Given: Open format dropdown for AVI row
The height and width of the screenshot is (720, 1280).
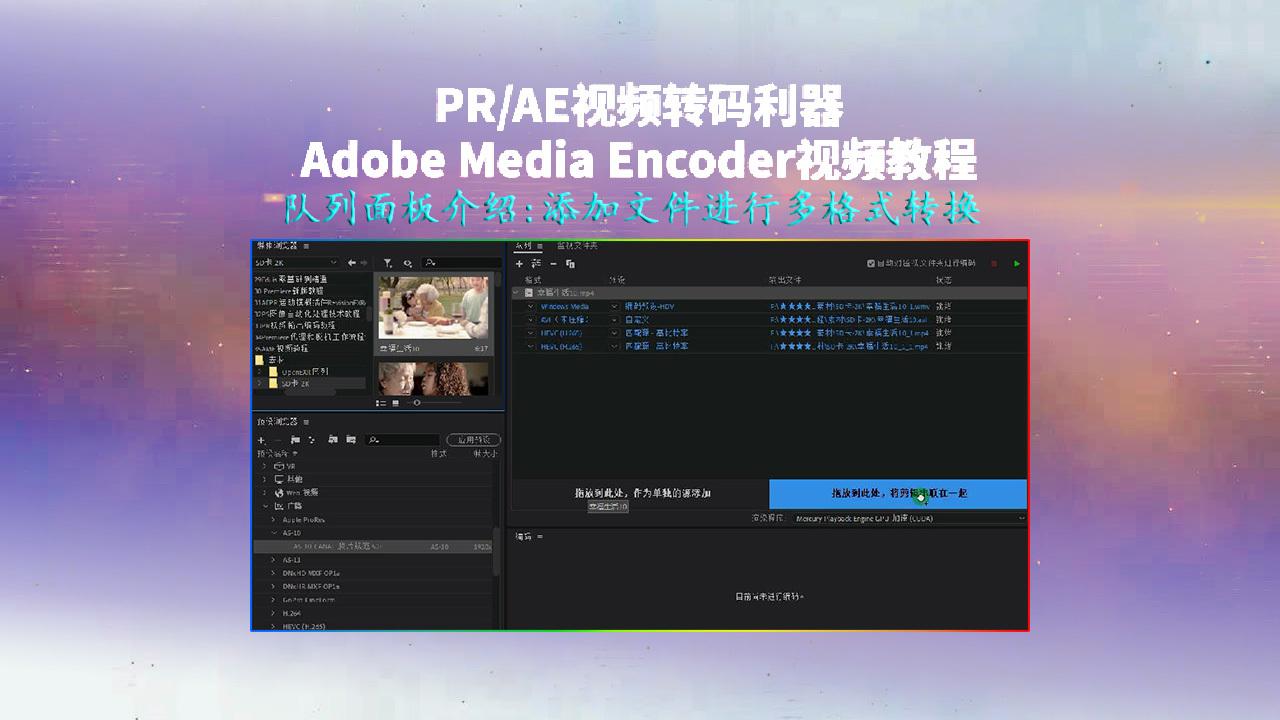Looking at the screenshot, I should [x=531, y=319].
